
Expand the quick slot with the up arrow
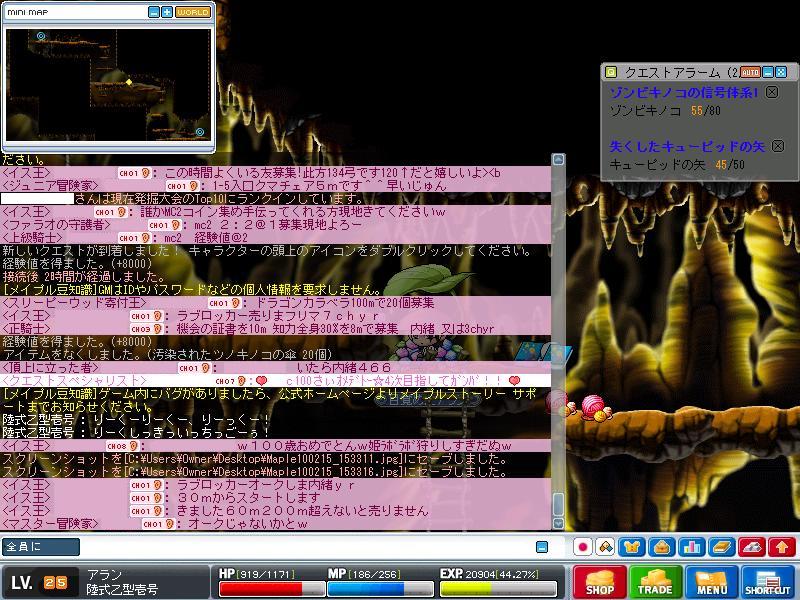782,547
